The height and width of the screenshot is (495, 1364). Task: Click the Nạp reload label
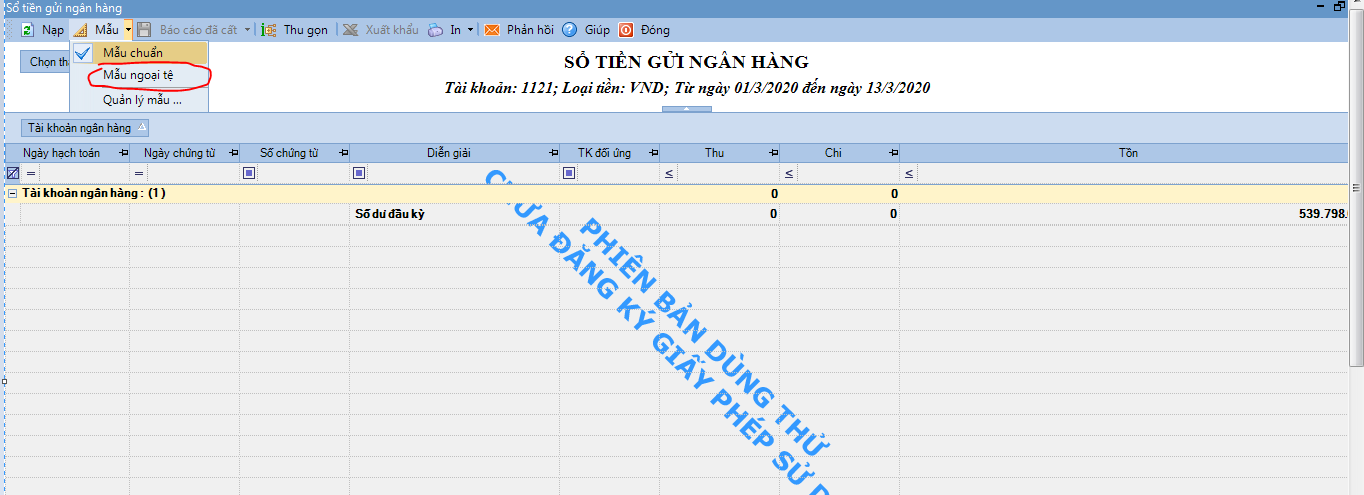point(53,30)
